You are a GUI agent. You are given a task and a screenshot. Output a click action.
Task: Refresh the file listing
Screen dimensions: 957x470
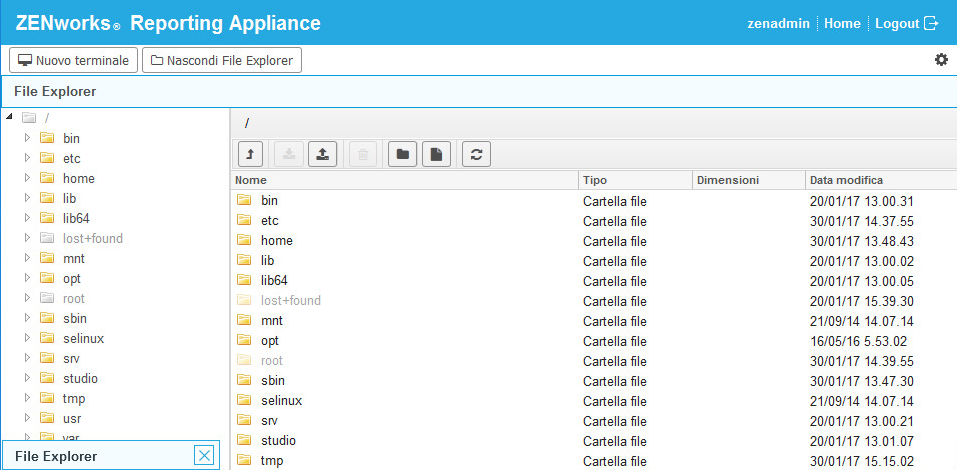[476, 154]
